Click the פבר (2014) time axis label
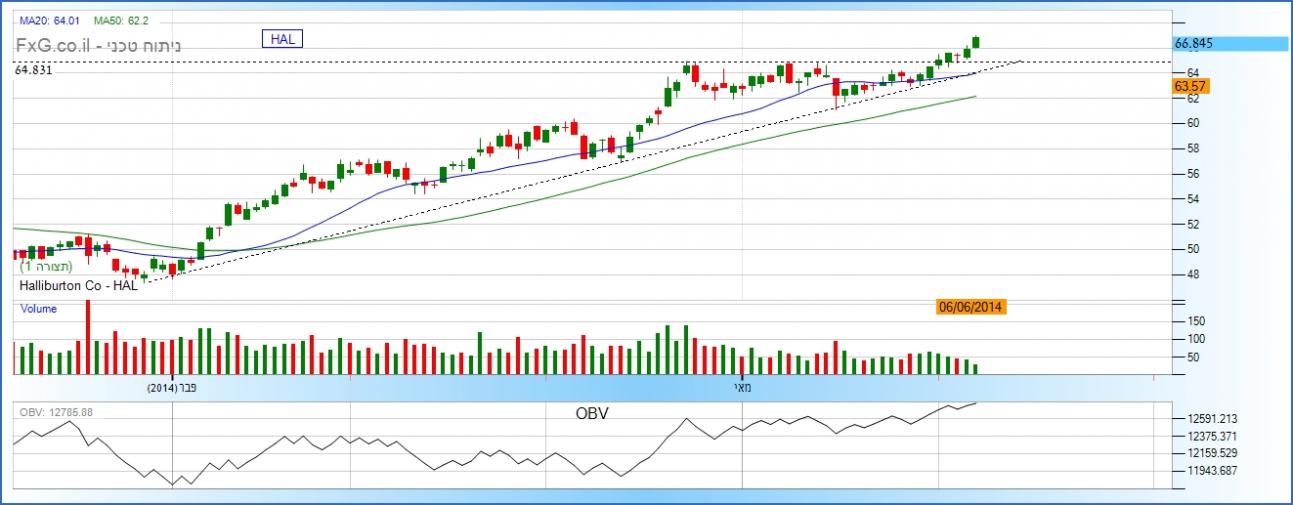 (176, 387)
